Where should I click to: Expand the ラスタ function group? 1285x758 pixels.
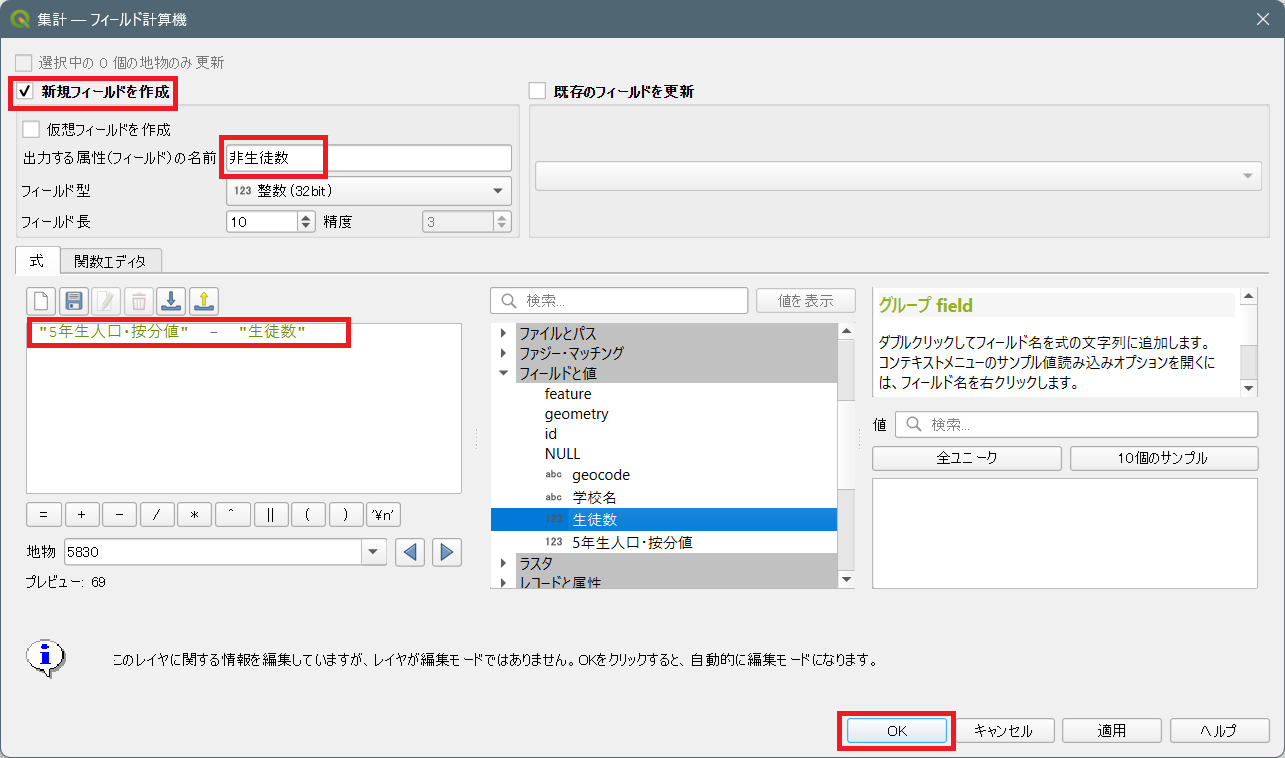click(x=503, y=563)
